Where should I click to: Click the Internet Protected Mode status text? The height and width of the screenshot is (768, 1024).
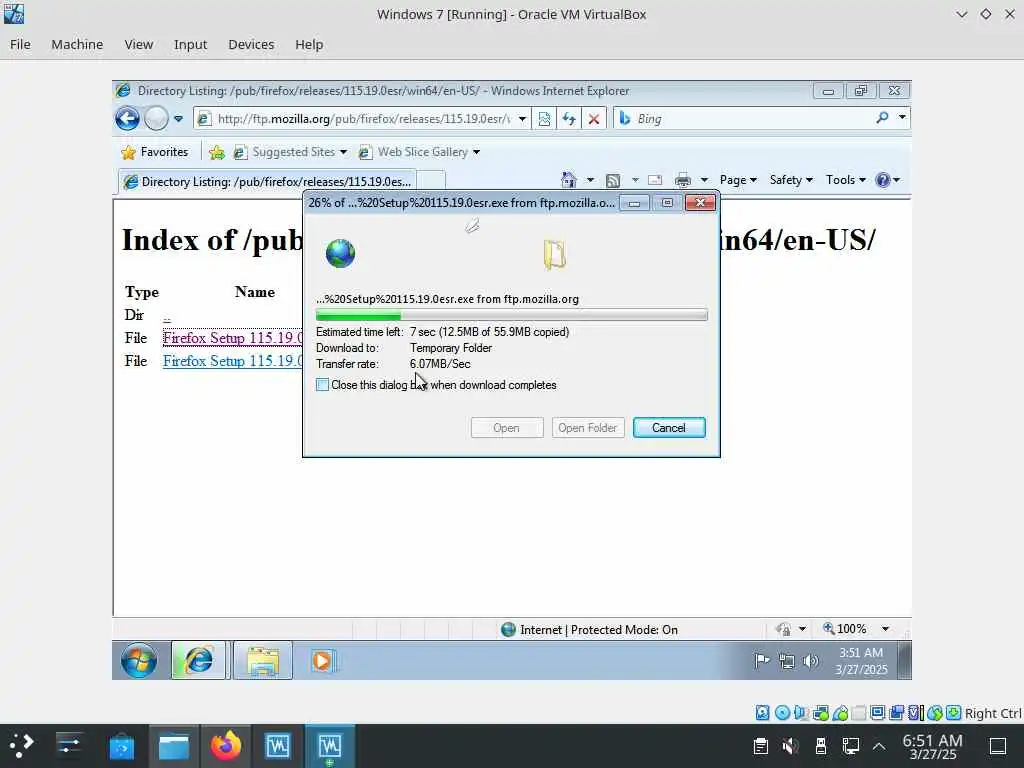598,630
